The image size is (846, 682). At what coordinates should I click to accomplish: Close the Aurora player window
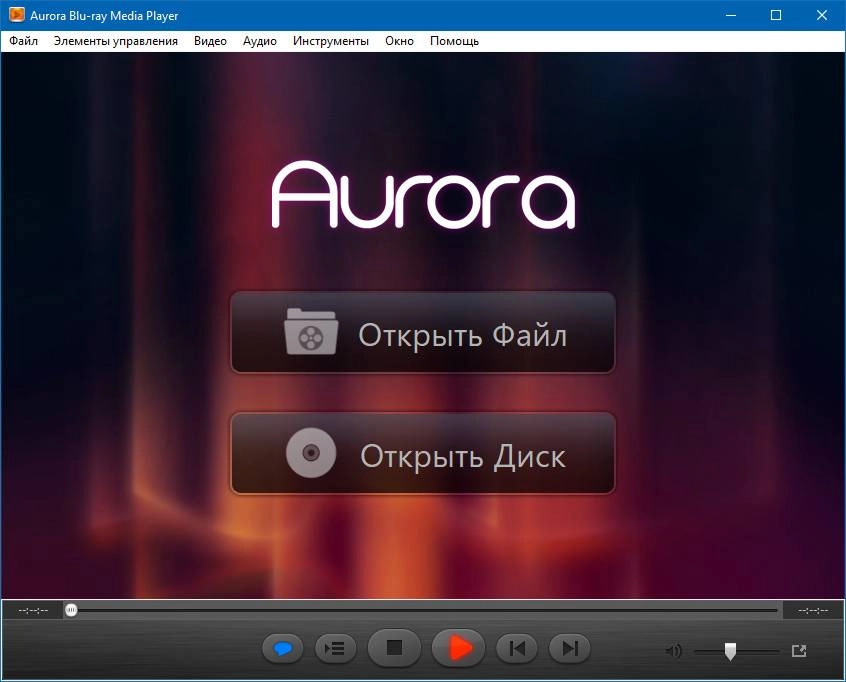[x=822, y=15]
